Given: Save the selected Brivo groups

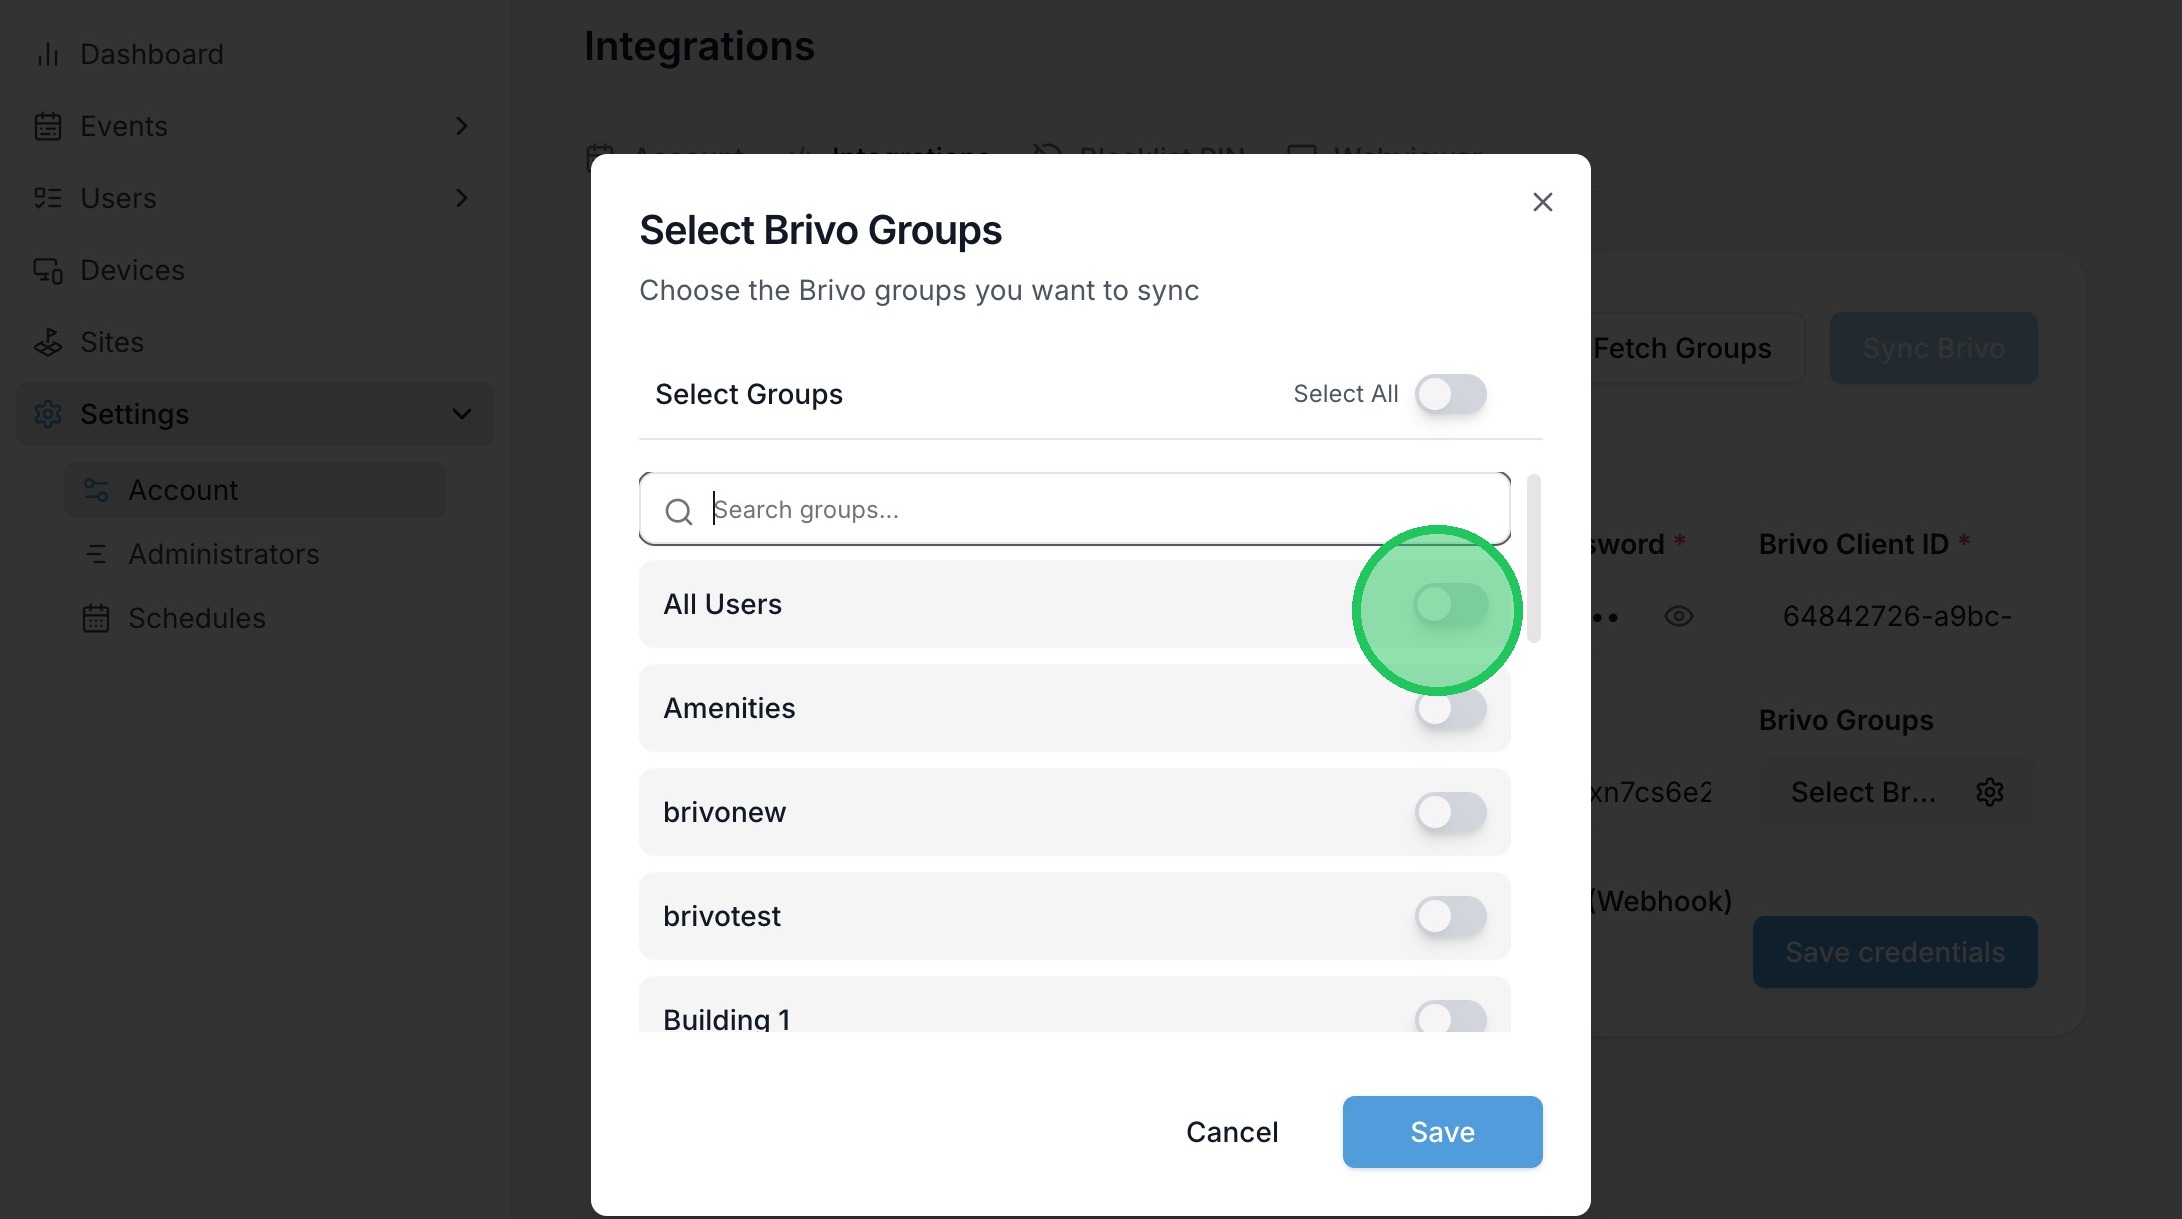Looking at the screenshot, I should (x=1441, y=1132).
